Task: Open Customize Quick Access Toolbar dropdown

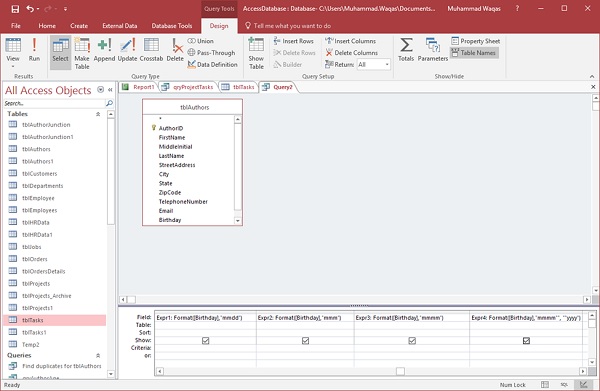Action: (x=65, y=8)
